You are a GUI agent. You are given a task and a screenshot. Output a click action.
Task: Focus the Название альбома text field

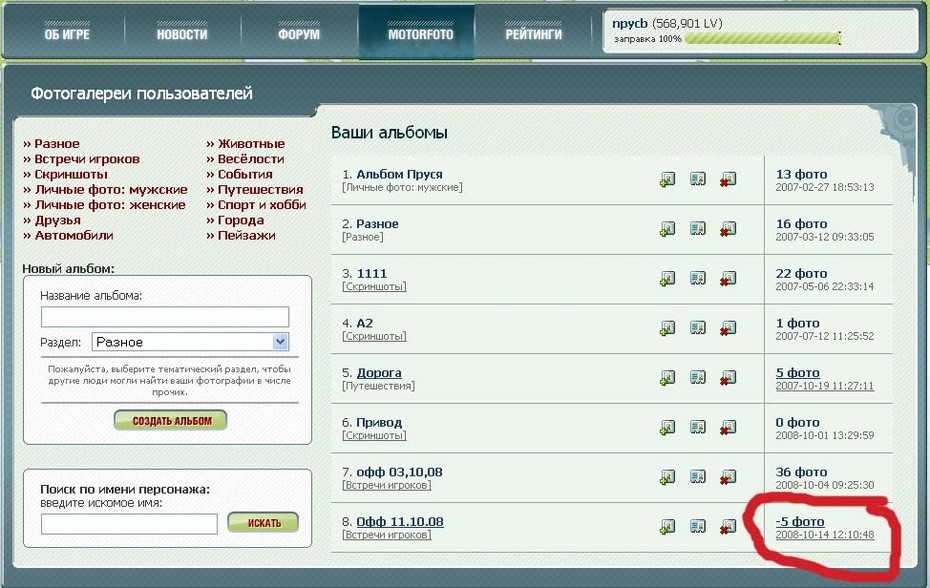[165, 317]
